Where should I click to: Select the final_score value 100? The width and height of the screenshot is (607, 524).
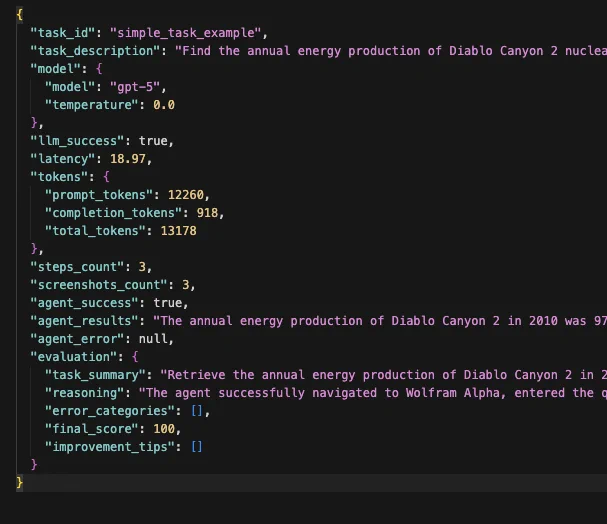tap(164, 429)
